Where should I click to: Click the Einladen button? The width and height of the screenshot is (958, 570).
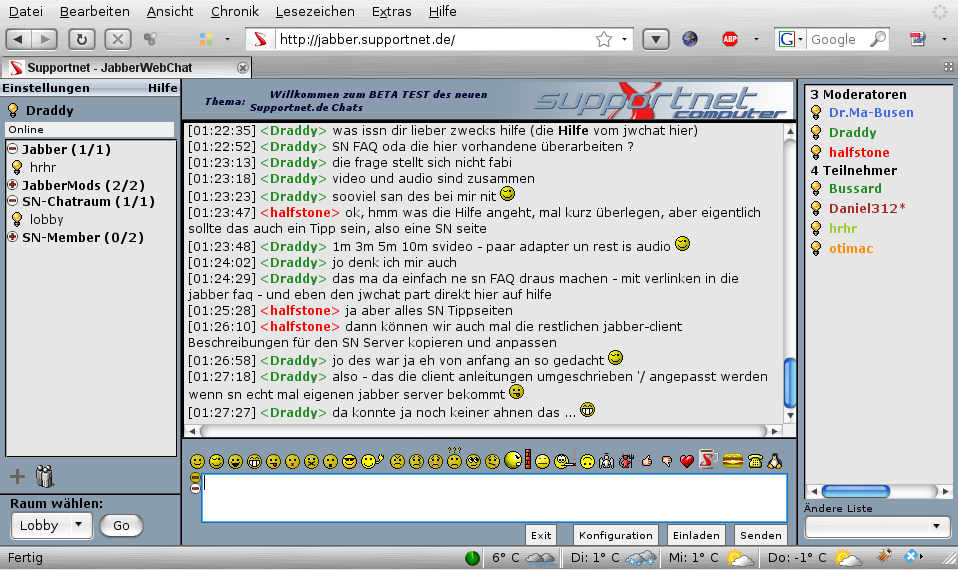click(x=696, y=535)
